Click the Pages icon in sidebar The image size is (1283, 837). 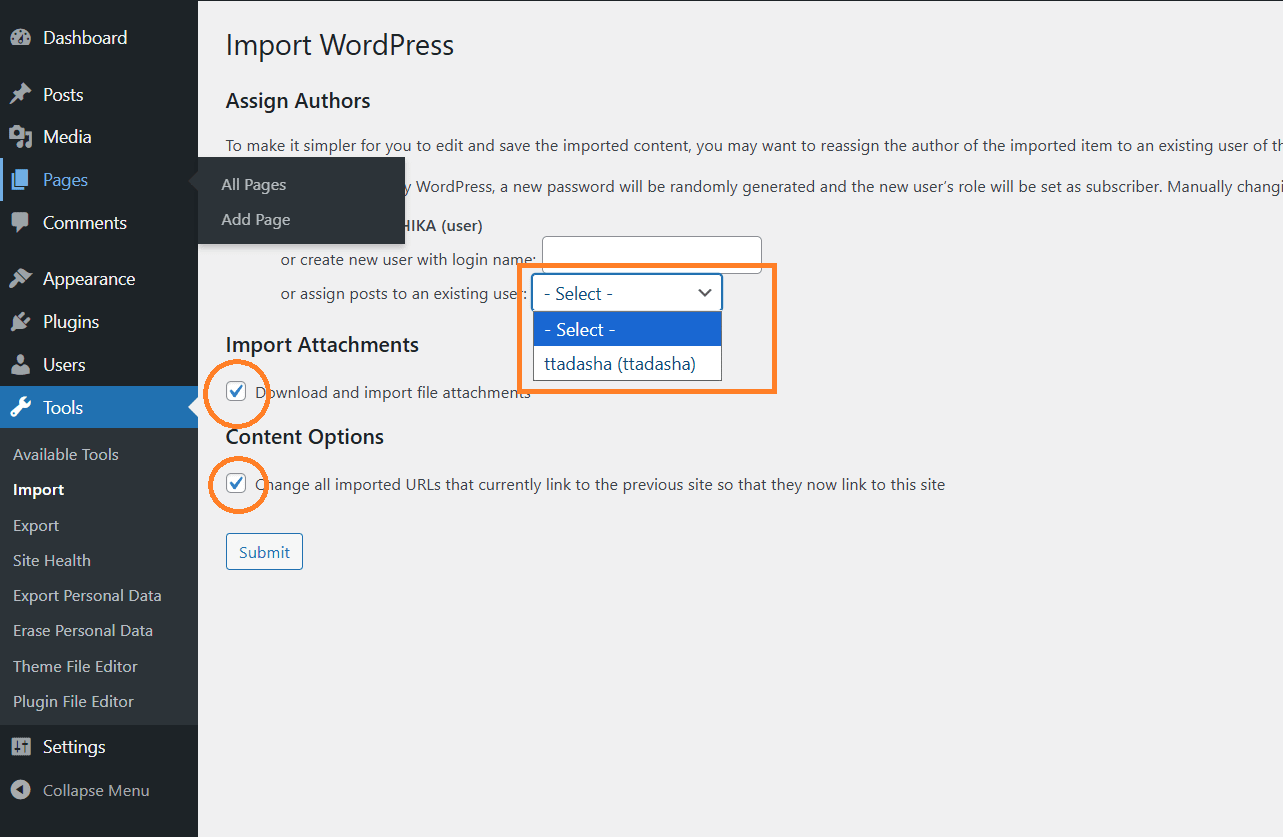point(21,180)
